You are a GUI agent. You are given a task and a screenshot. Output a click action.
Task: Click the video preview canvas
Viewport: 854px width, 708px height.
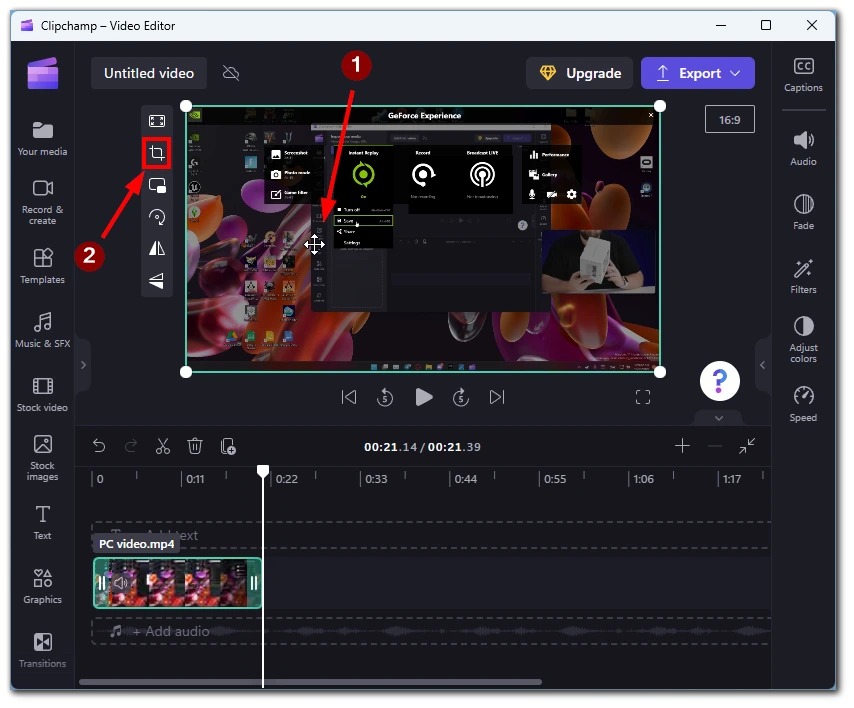click(423, 239)
